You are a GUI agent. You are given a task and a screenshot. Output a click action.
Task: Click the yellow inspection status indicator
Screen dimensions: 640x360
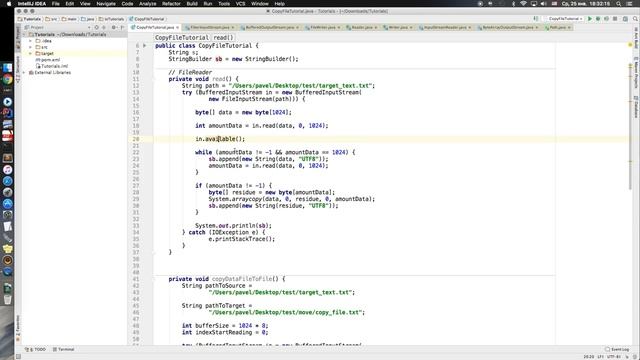[630, 44]
